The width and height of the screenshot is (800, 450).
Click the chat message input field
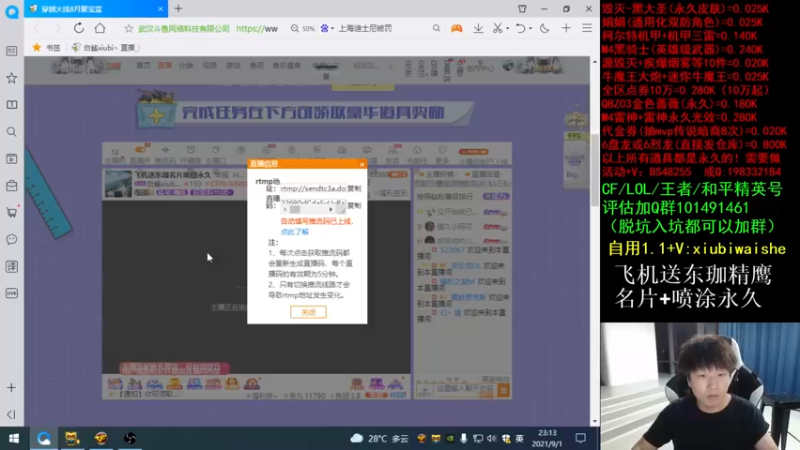464,390
